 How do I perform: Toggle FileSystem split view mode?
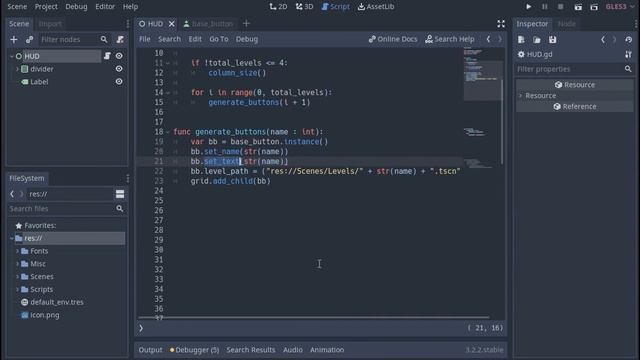tap(120, 194)
